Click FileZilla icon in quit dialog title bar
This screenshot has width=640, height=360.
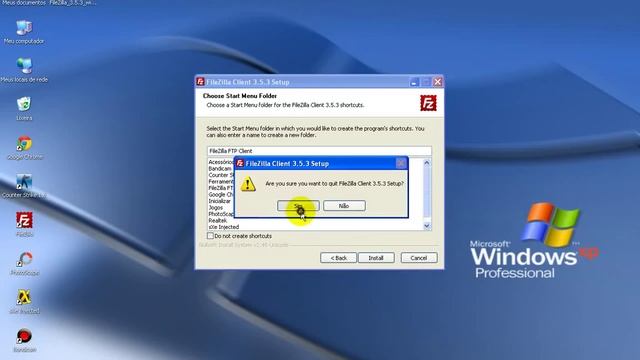tap(240, 163)
